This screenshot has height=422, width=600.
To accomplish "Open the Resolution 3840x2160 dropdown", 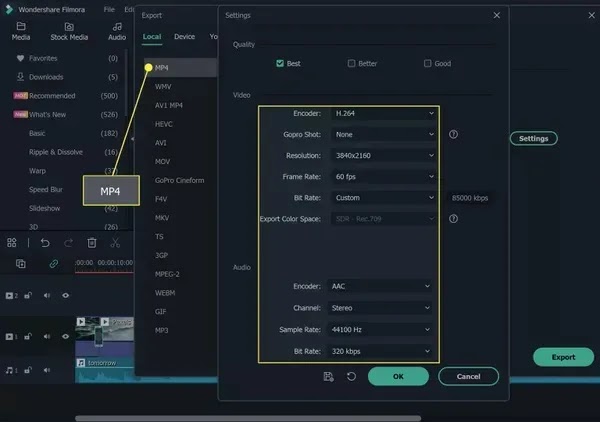I will coord(384,156).
